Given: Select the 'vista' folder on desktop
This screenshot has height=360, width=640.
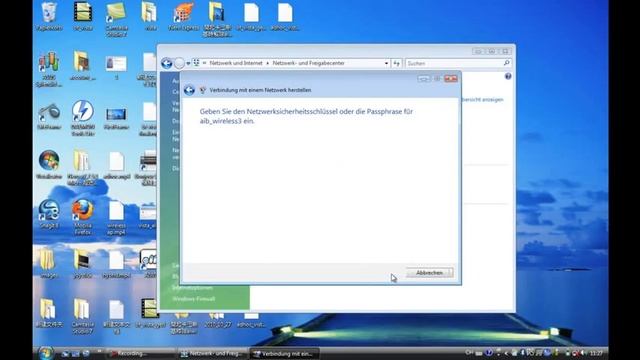Looking at the screenshot, I should point(150,16).
